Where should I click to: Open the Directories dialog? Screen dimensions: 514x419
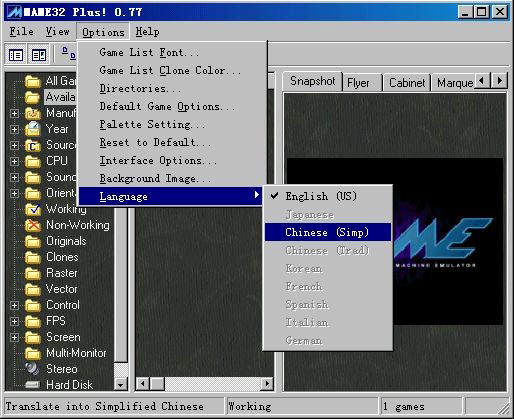point(172,88)
